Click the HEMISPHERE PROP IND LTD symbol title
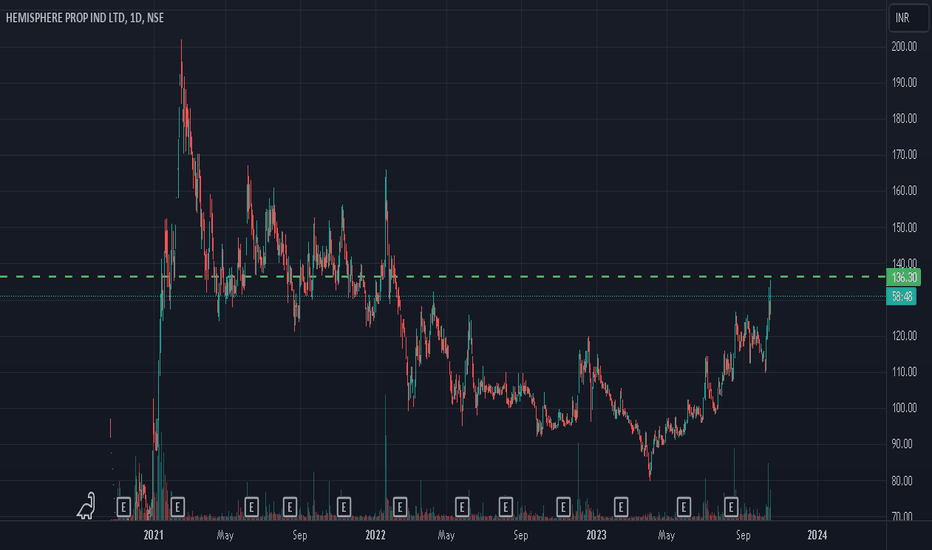932x550 pixels. (x=85, y=18)
